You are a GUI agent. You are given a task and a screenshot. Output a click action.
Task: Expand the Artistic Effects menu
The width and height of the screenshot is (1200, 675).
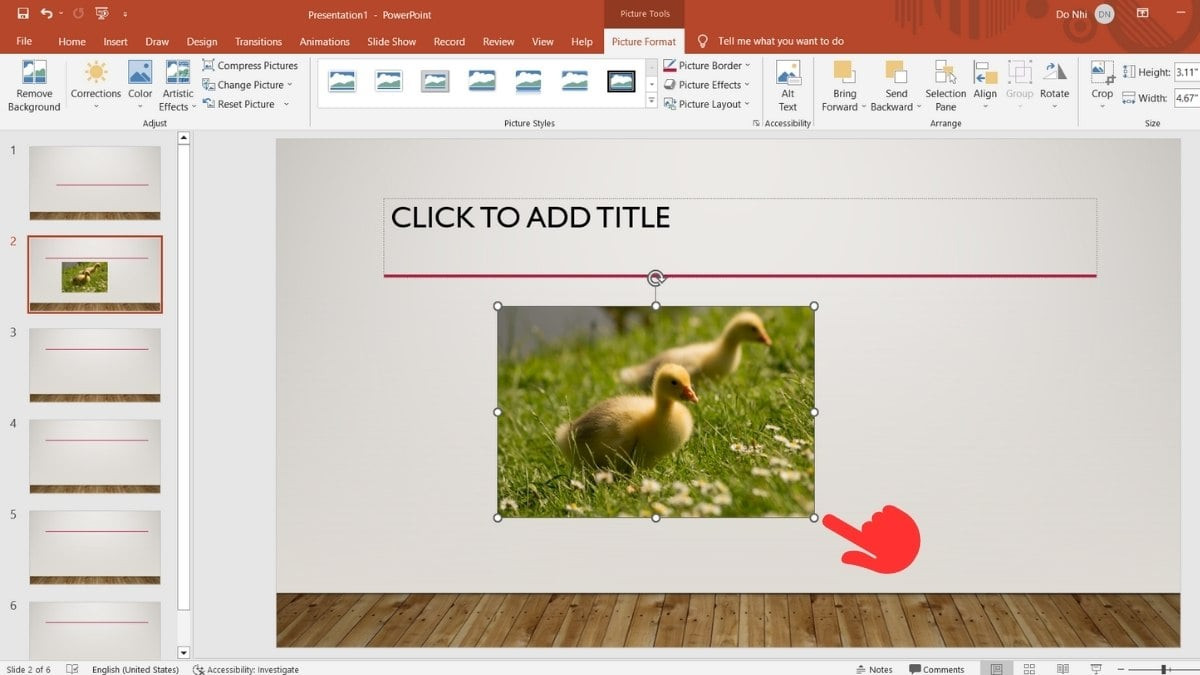pyautogui.click(x=178, y=86)
